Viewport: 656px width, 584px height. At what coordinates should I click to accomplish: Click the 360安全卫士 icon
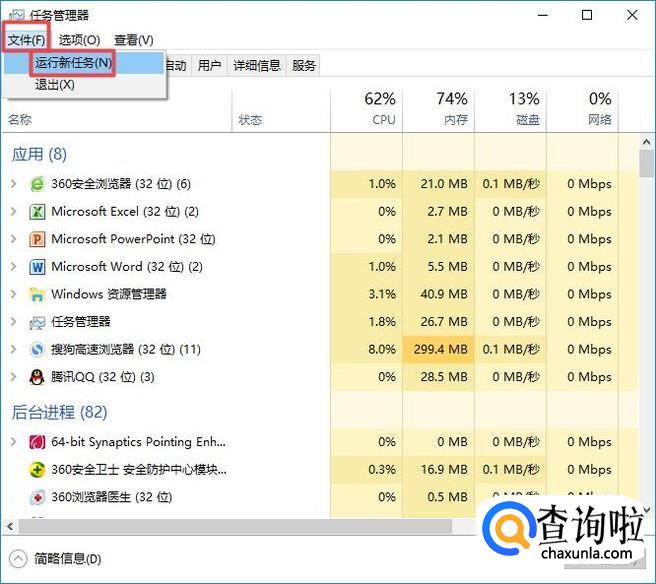point(37,470)
